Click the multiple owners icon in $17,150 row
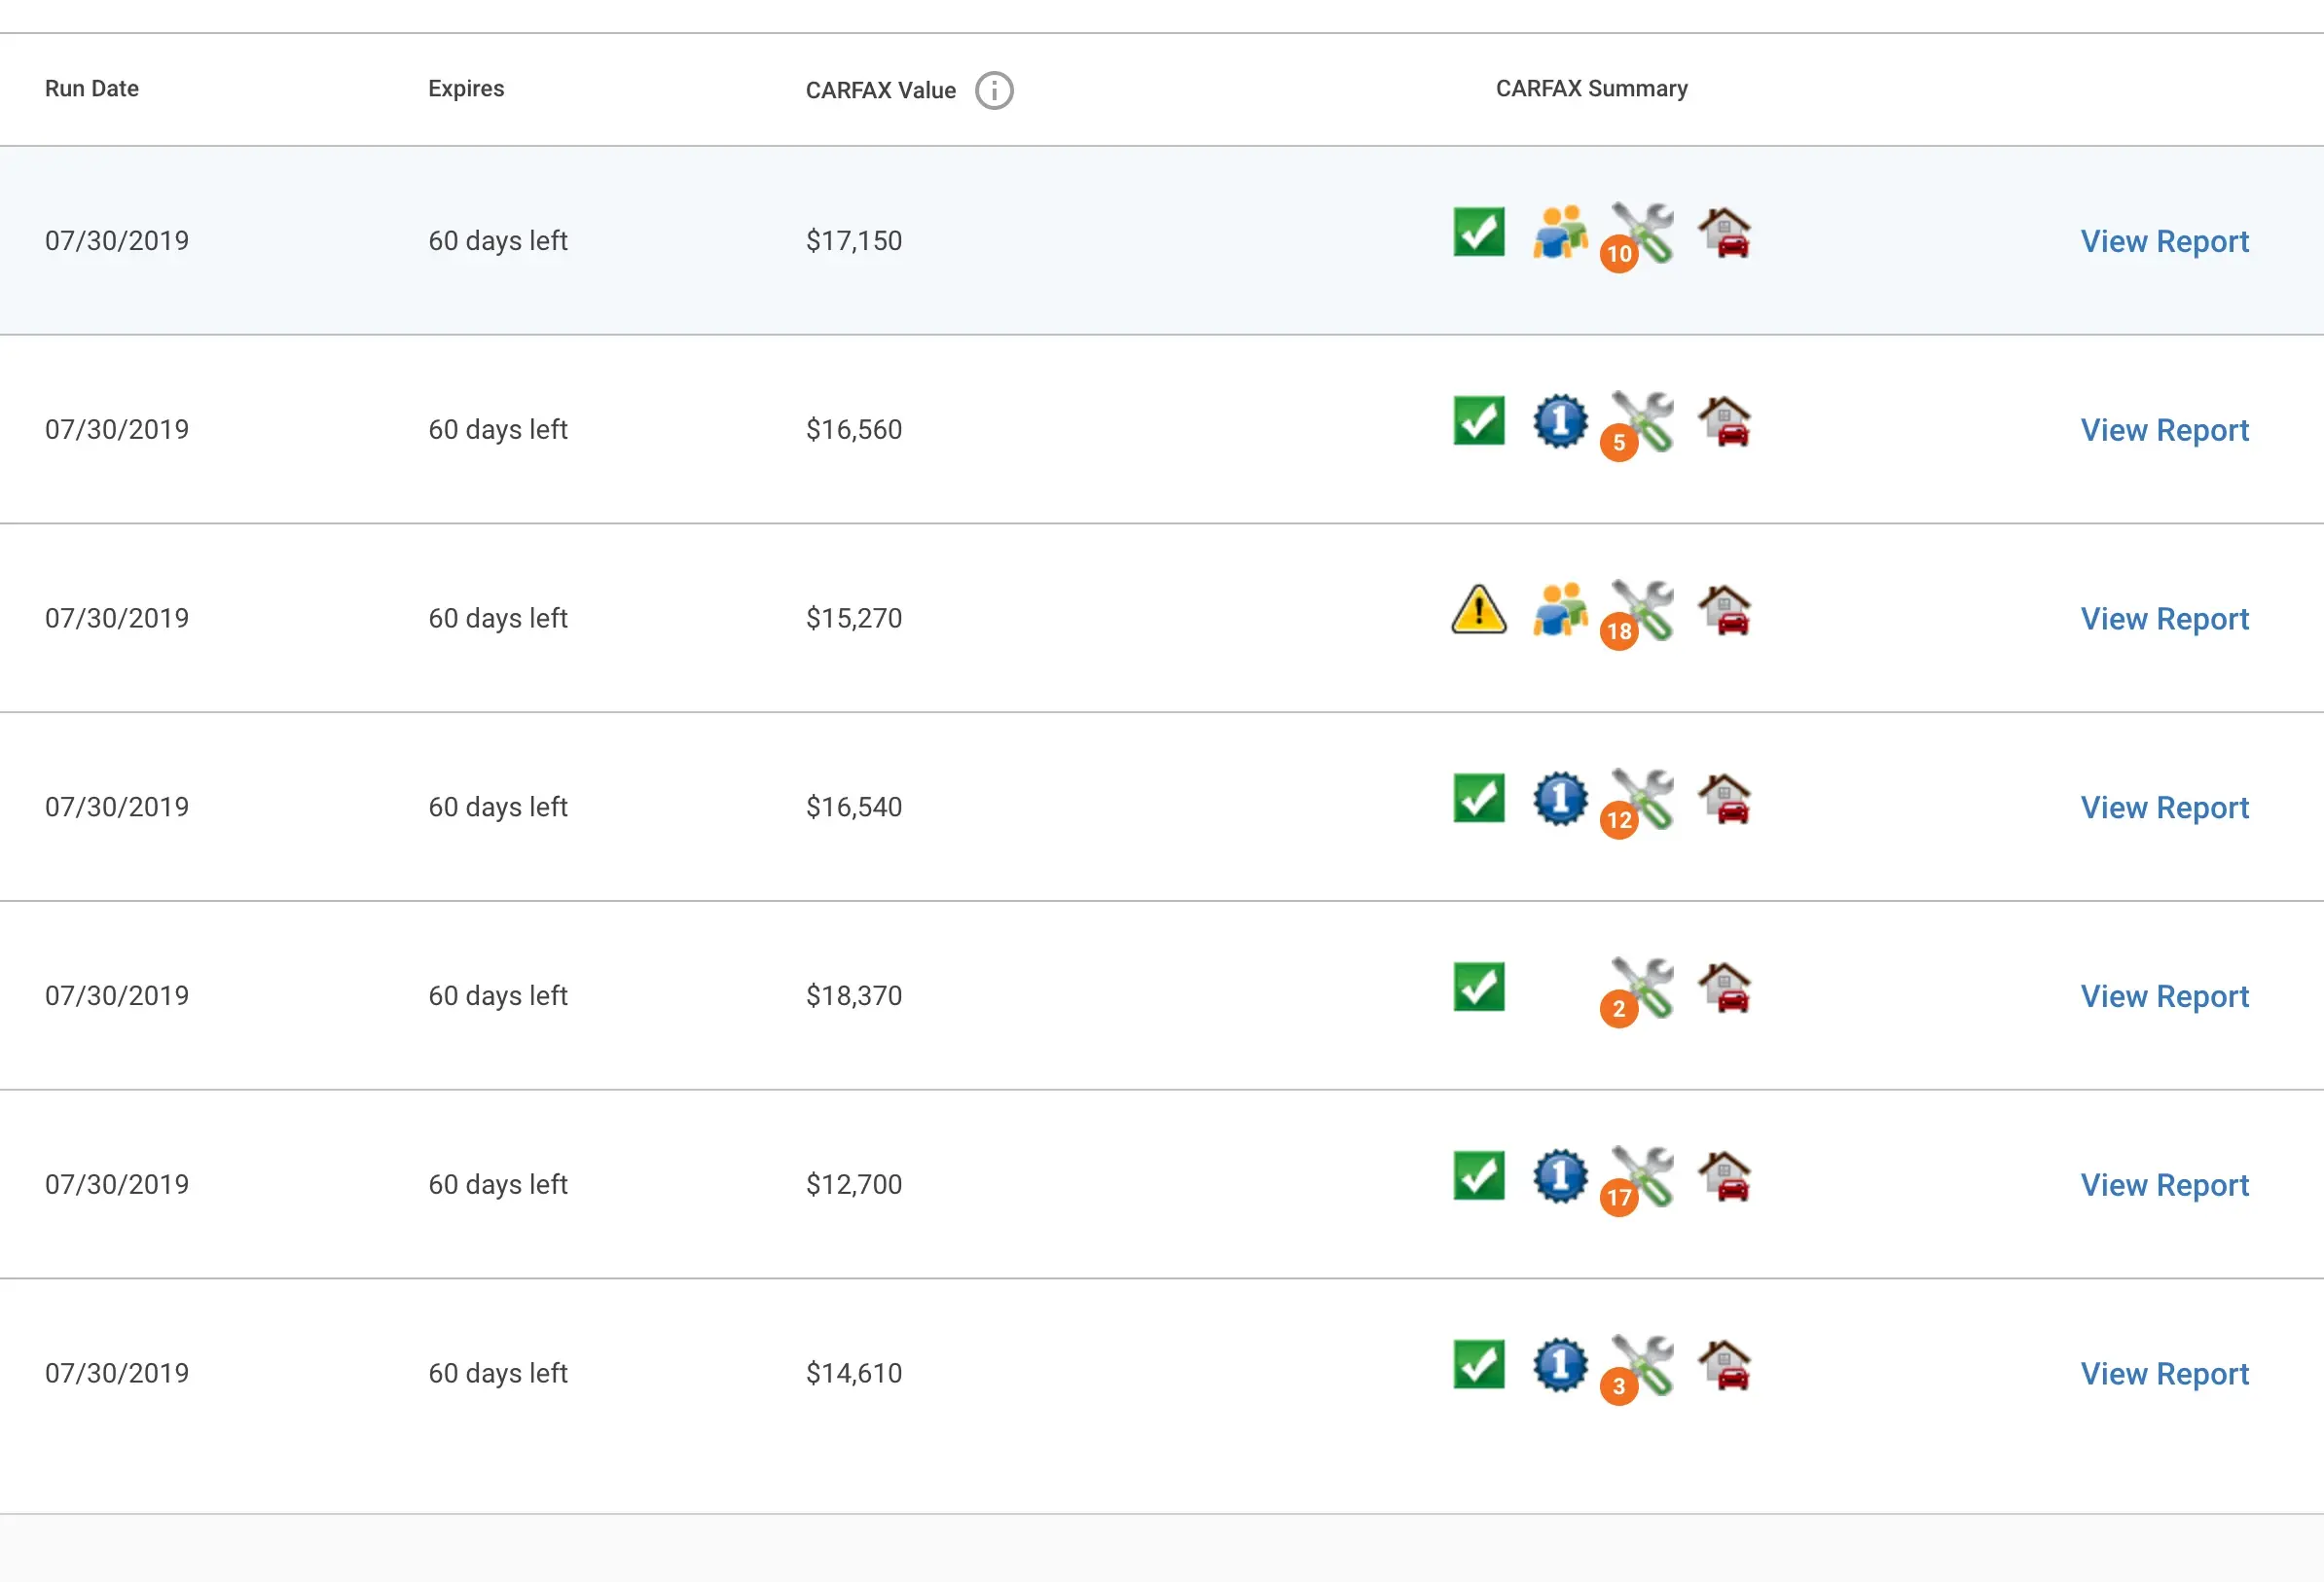This screenshot has width=2324, height=1582. tap(1559, 233)
